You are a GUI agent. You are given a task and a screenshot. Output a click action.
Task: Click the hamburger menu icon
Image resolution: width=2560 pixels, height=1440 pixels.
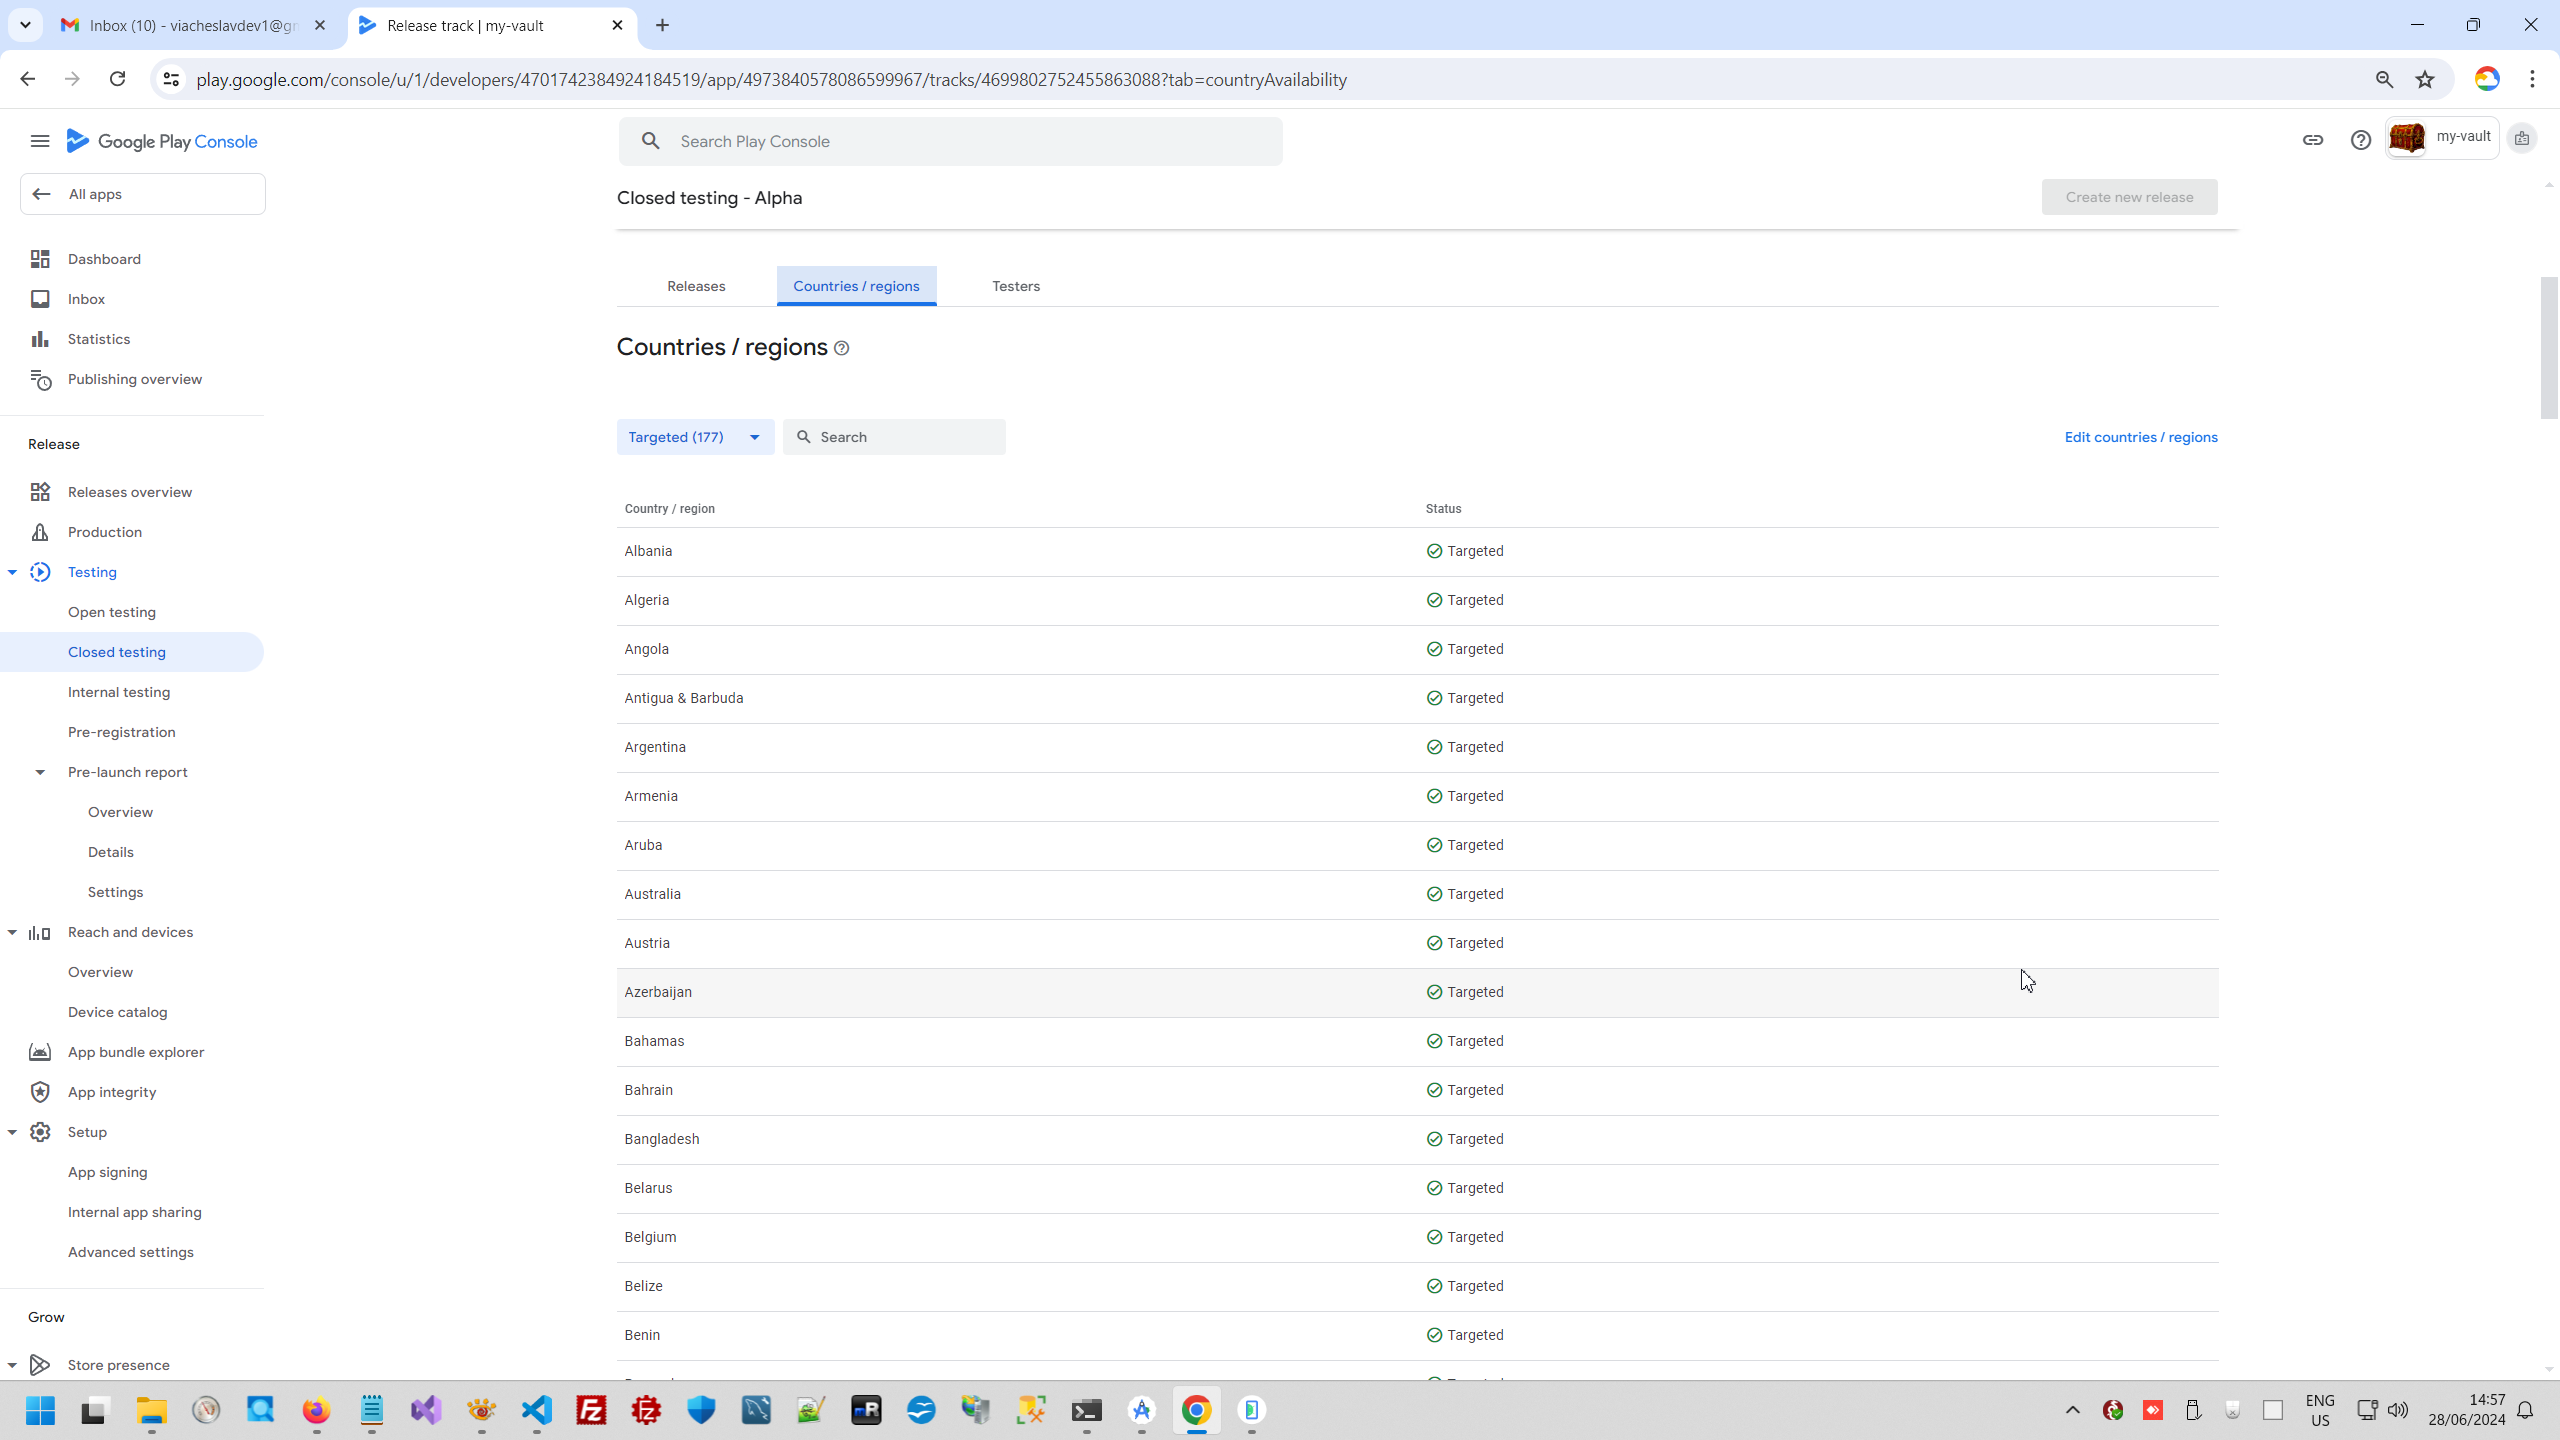(40, 141)
